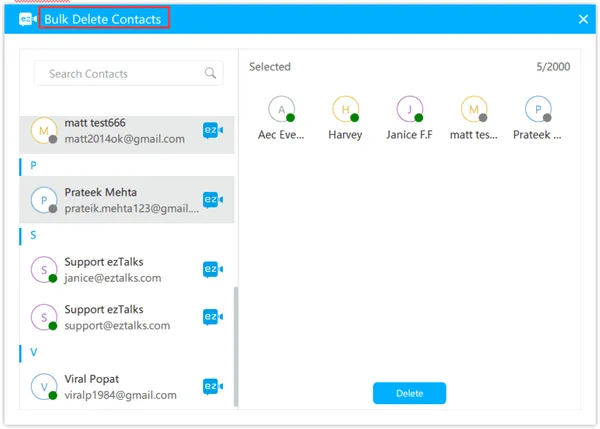Click ezTalks icon beside janice@eztalks.com
600x429 pixels.
tap(213, 269)
